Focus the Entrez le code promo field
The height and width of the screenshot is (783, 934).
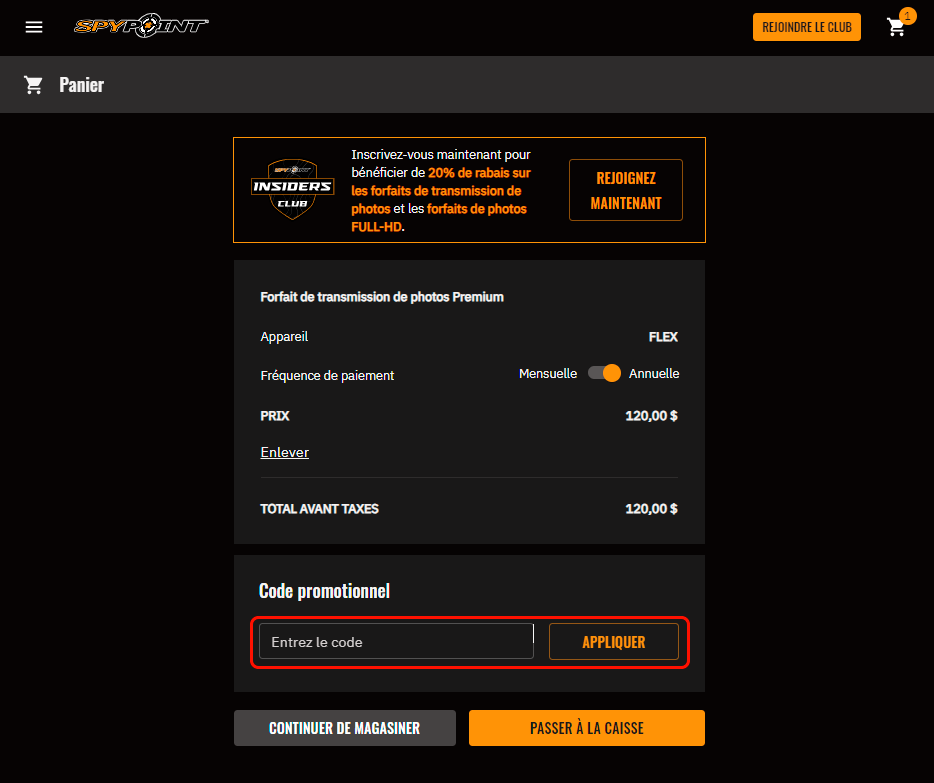coord(396,641)
